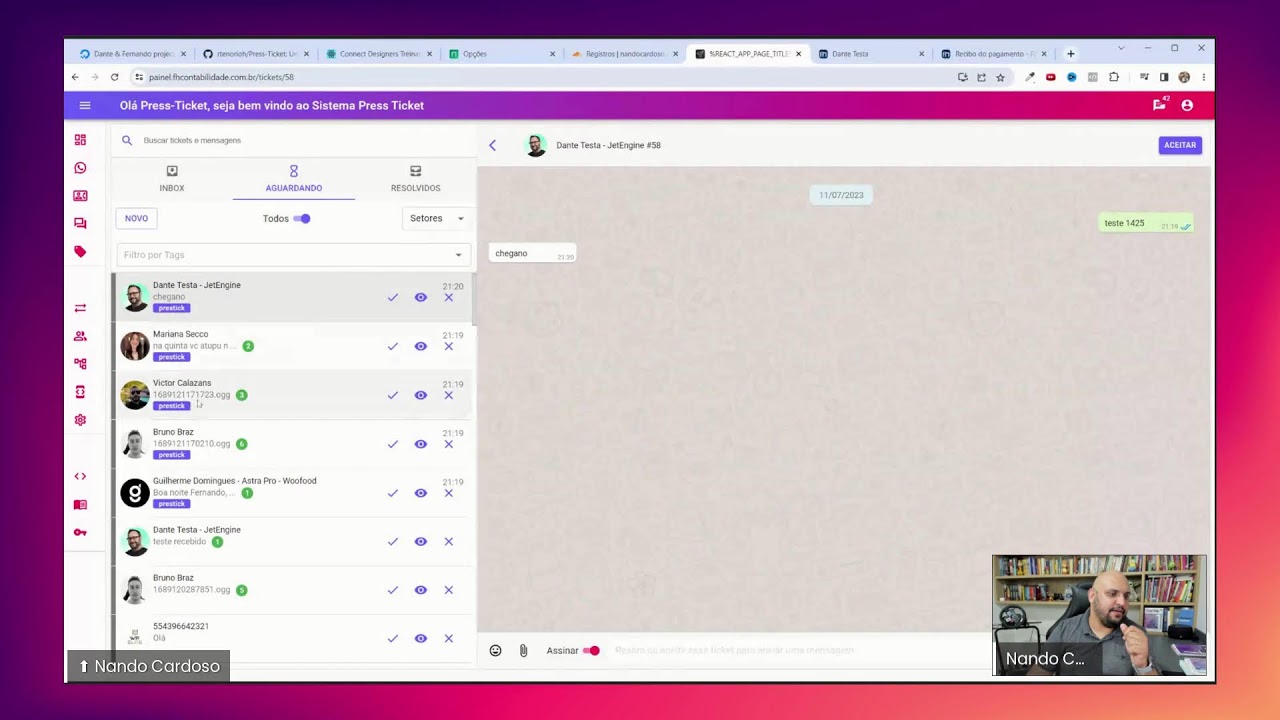Screen dimensions: 1280x720
Task: Switch to the AGUARDANDO tab
Action: click(294, 179)
